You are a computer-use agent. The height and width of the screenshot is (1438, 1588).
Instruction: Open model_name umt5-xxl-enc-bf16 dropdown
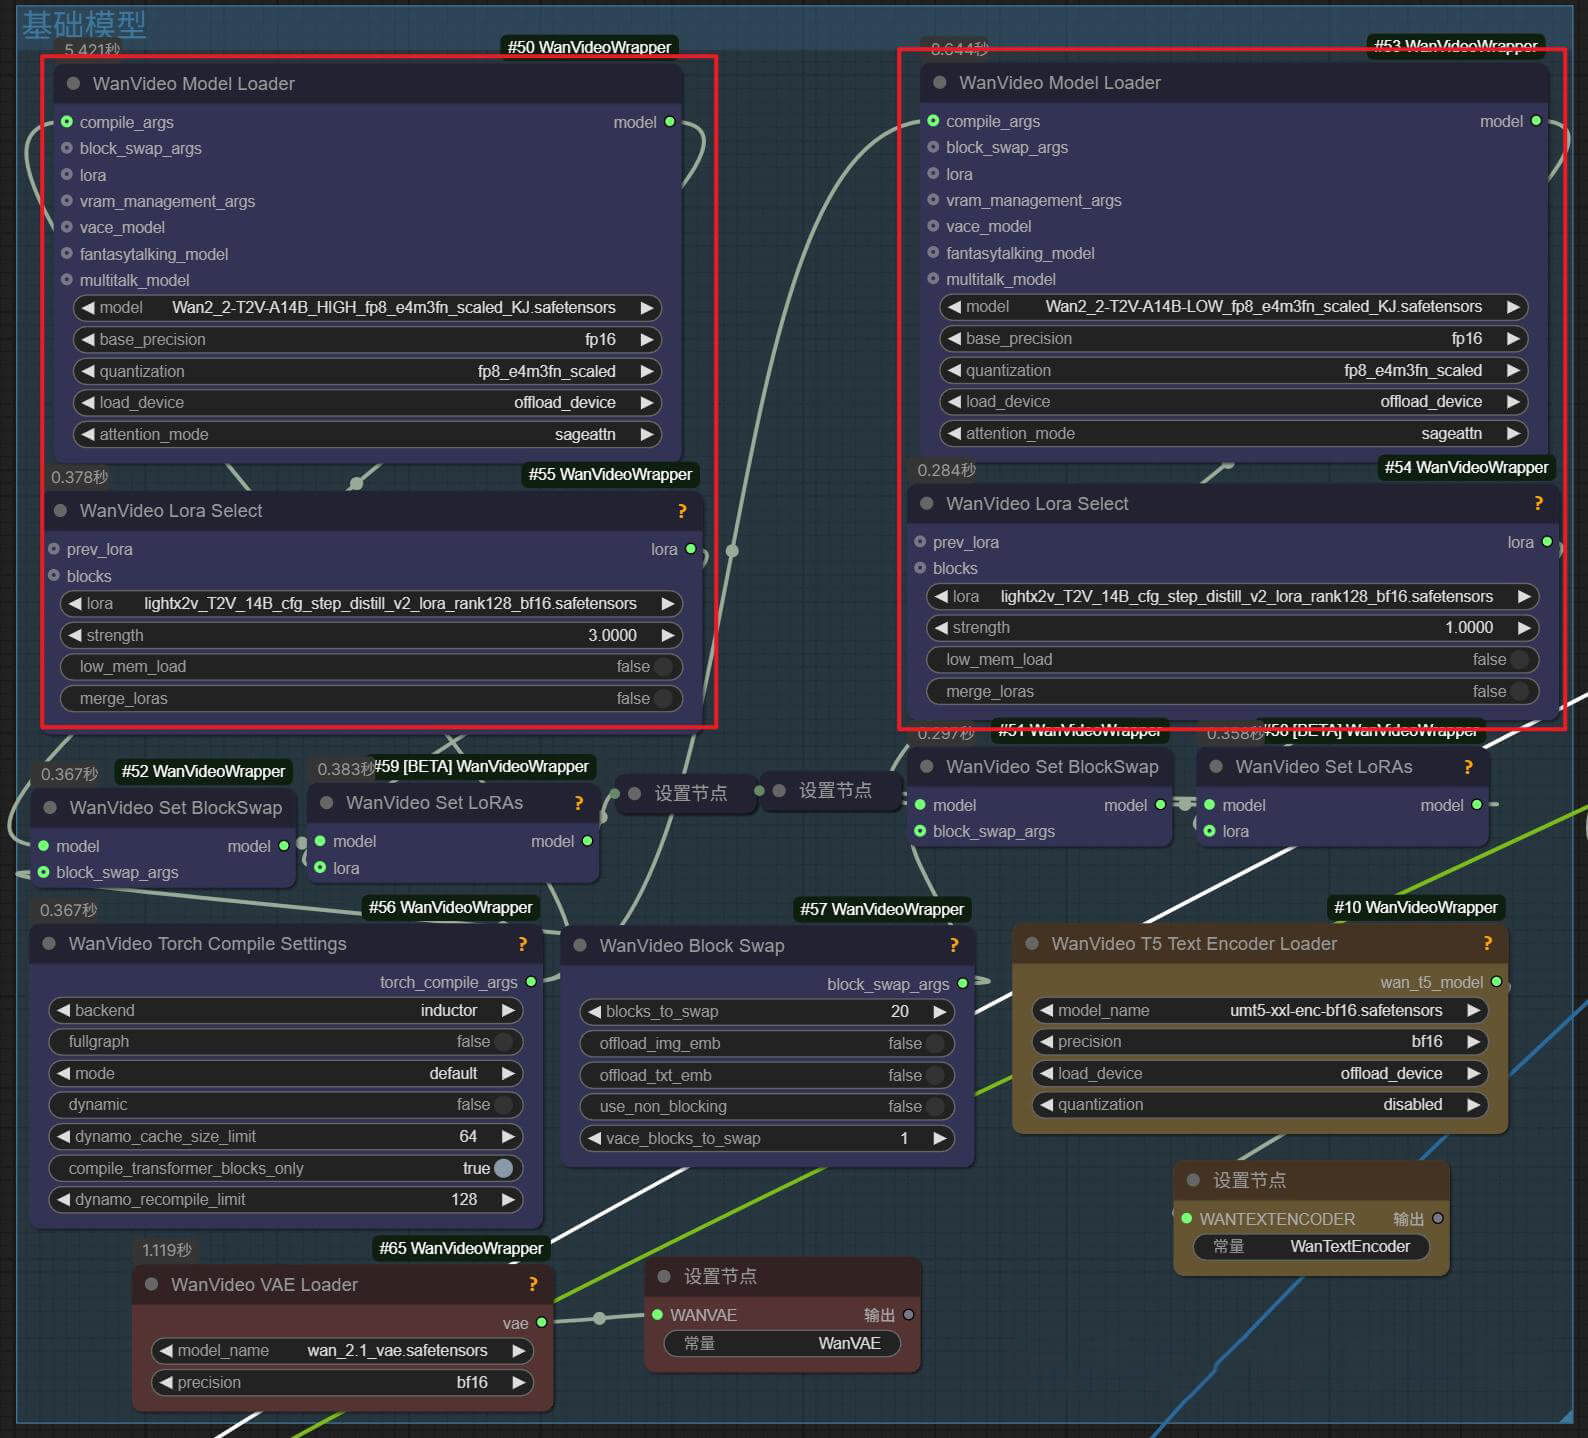pos(1259,1010)
